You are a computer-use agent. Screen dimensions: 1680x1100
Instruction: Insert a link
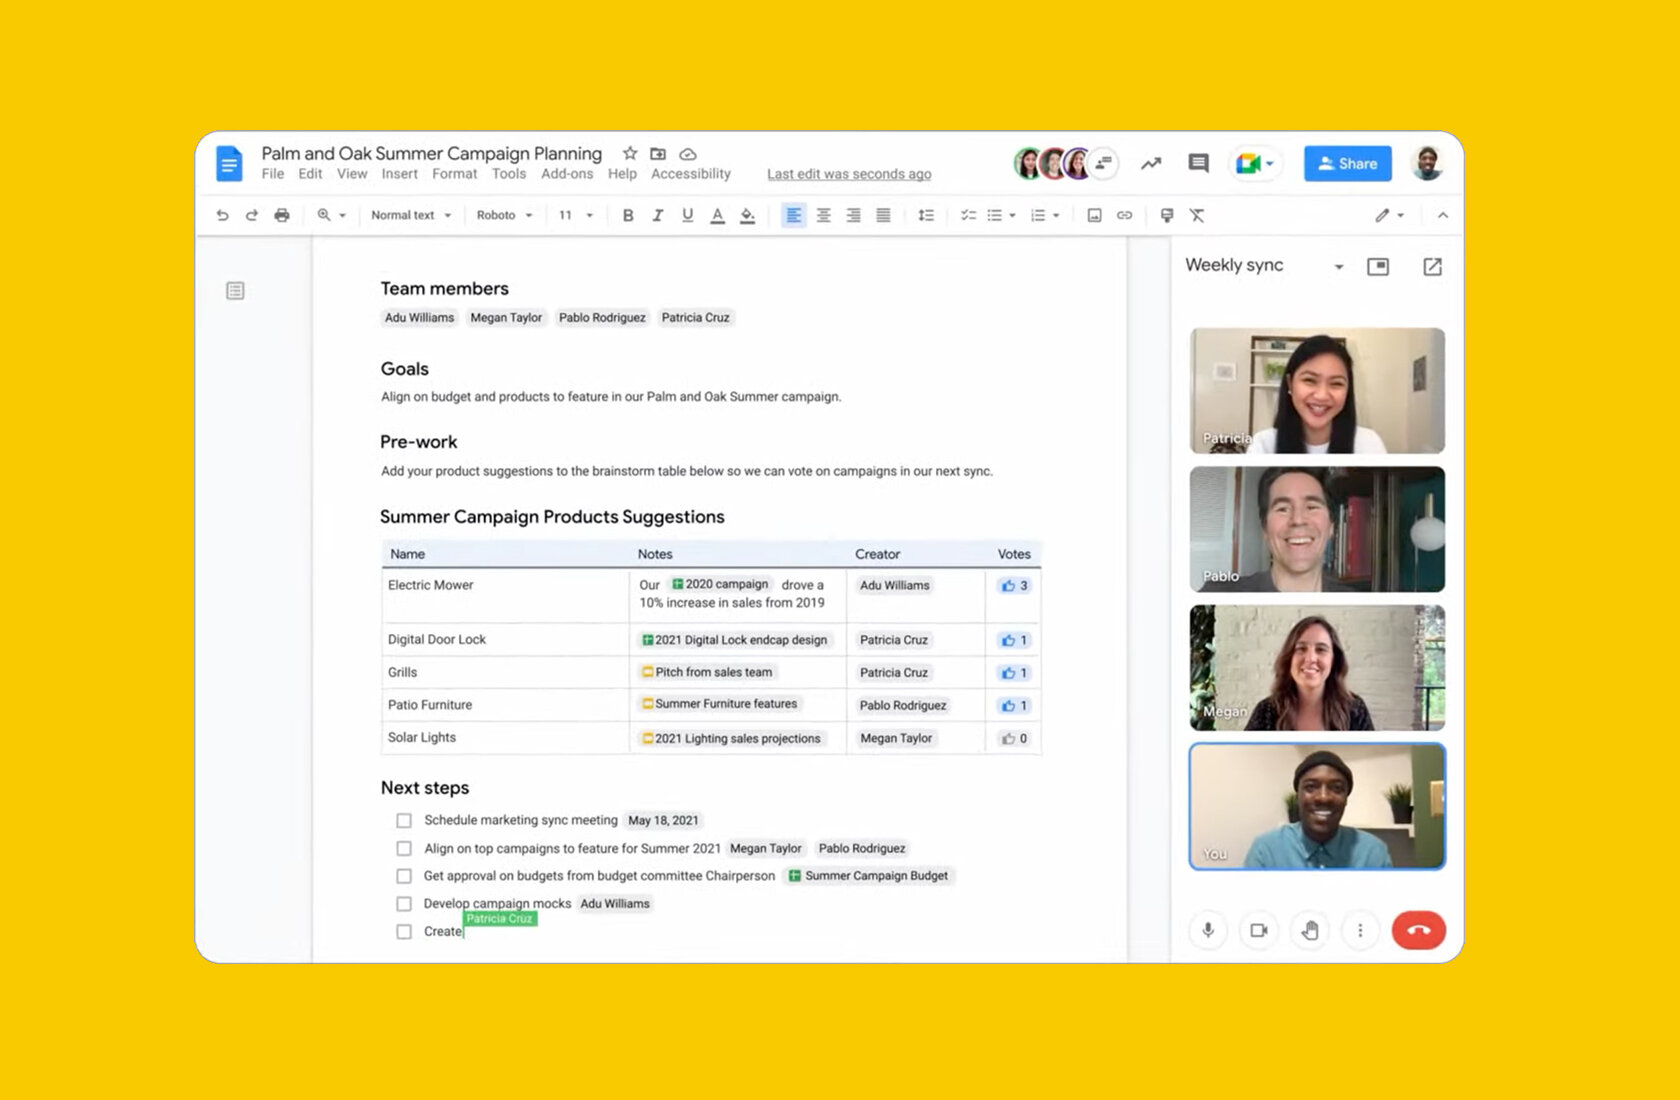click(x=1124, y=215)
